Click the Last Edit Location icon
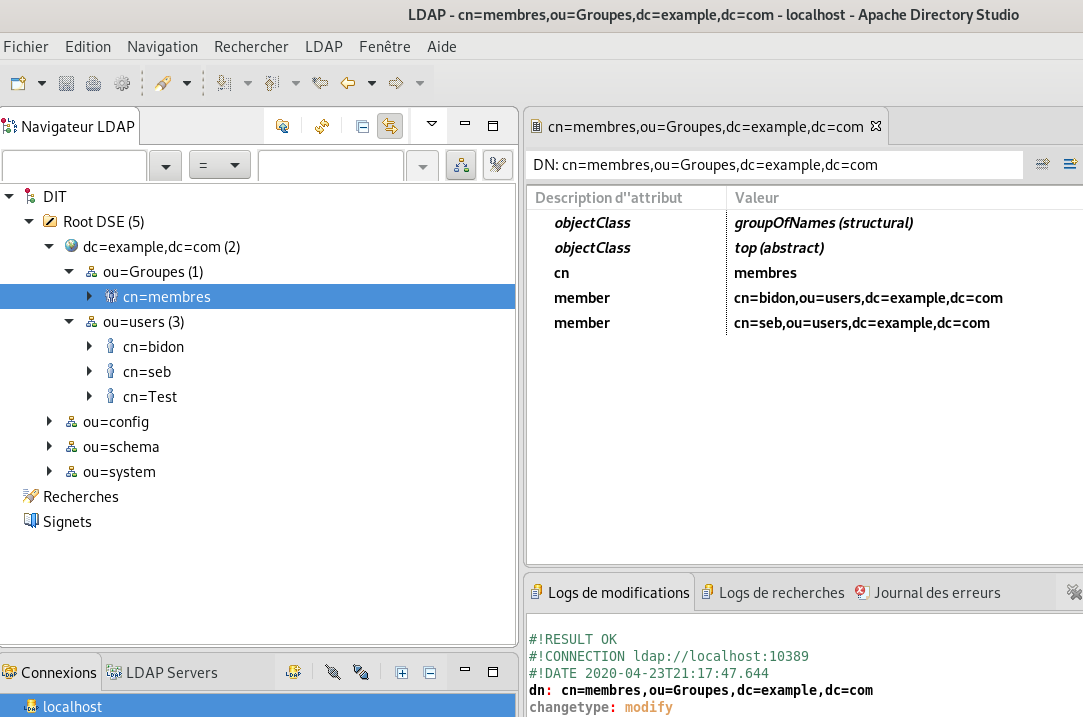Image resolution: width=1083 pixels, height=717 pixels. tap(320, 84)
